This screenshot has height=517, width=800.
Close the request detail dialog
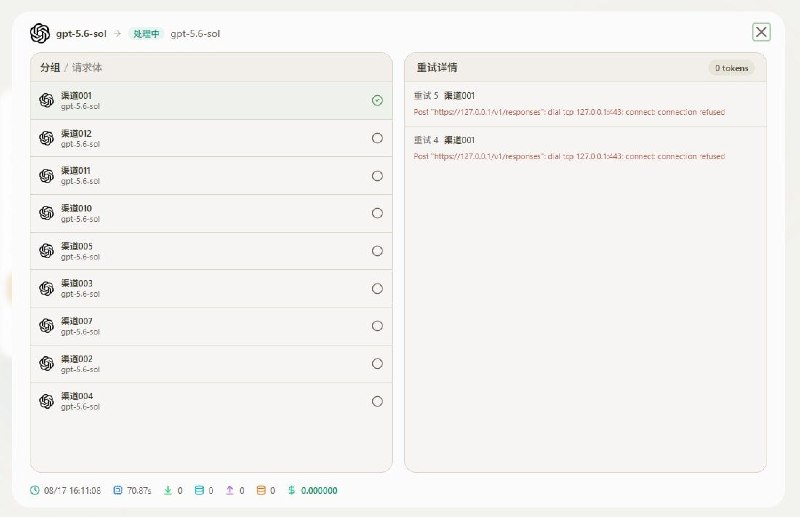(x=761, y=32)
